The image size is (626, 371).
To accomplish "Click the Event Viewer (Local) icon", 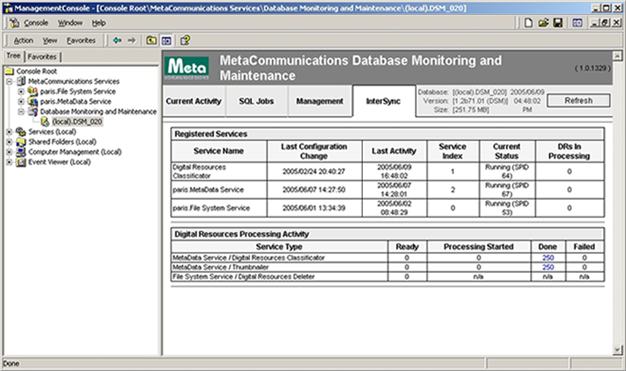I will (x=21, y=162).
